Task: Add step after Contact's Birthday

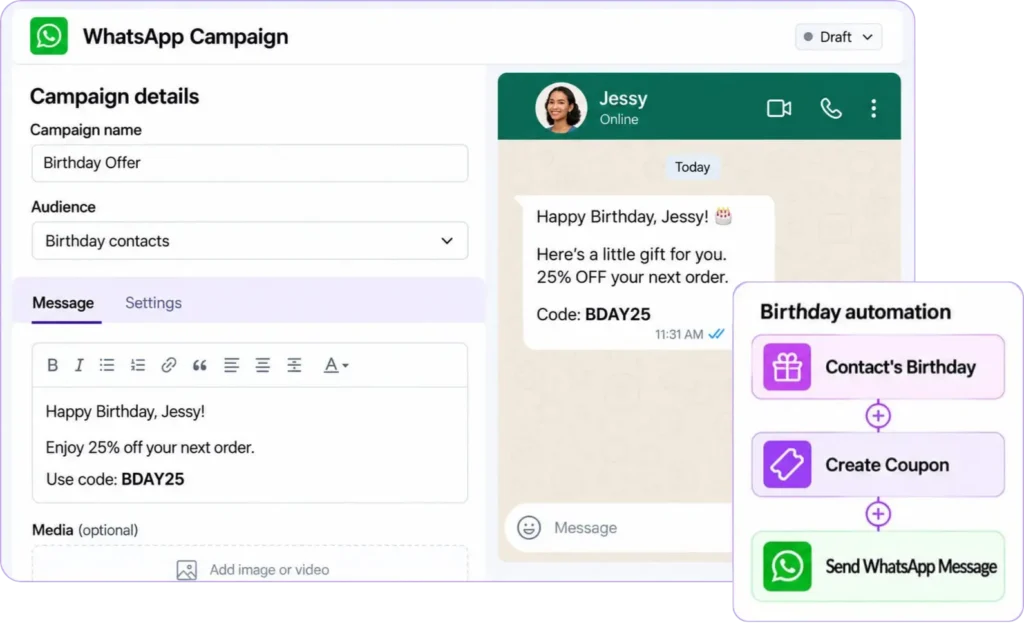Action: (x=878, y=416)
